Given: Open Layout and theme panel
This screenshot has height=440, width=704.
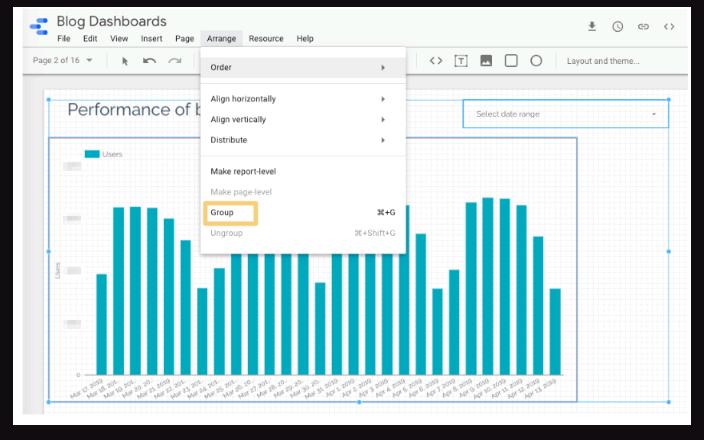Looking at the screenshot, I should coord(603,61).
